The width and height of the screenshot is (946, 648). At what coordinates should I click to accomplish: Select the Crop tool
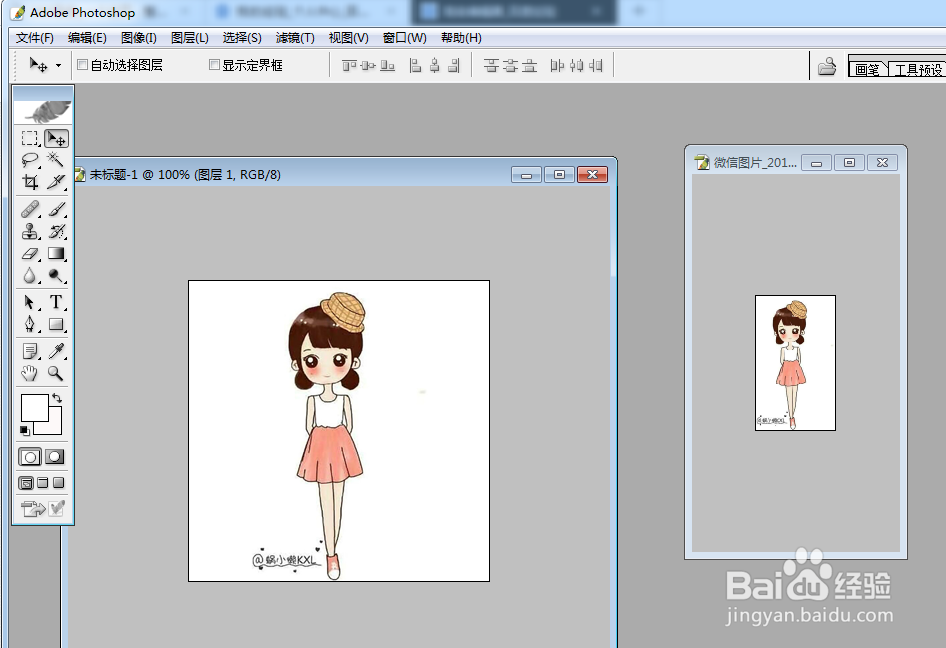(30, 182)
